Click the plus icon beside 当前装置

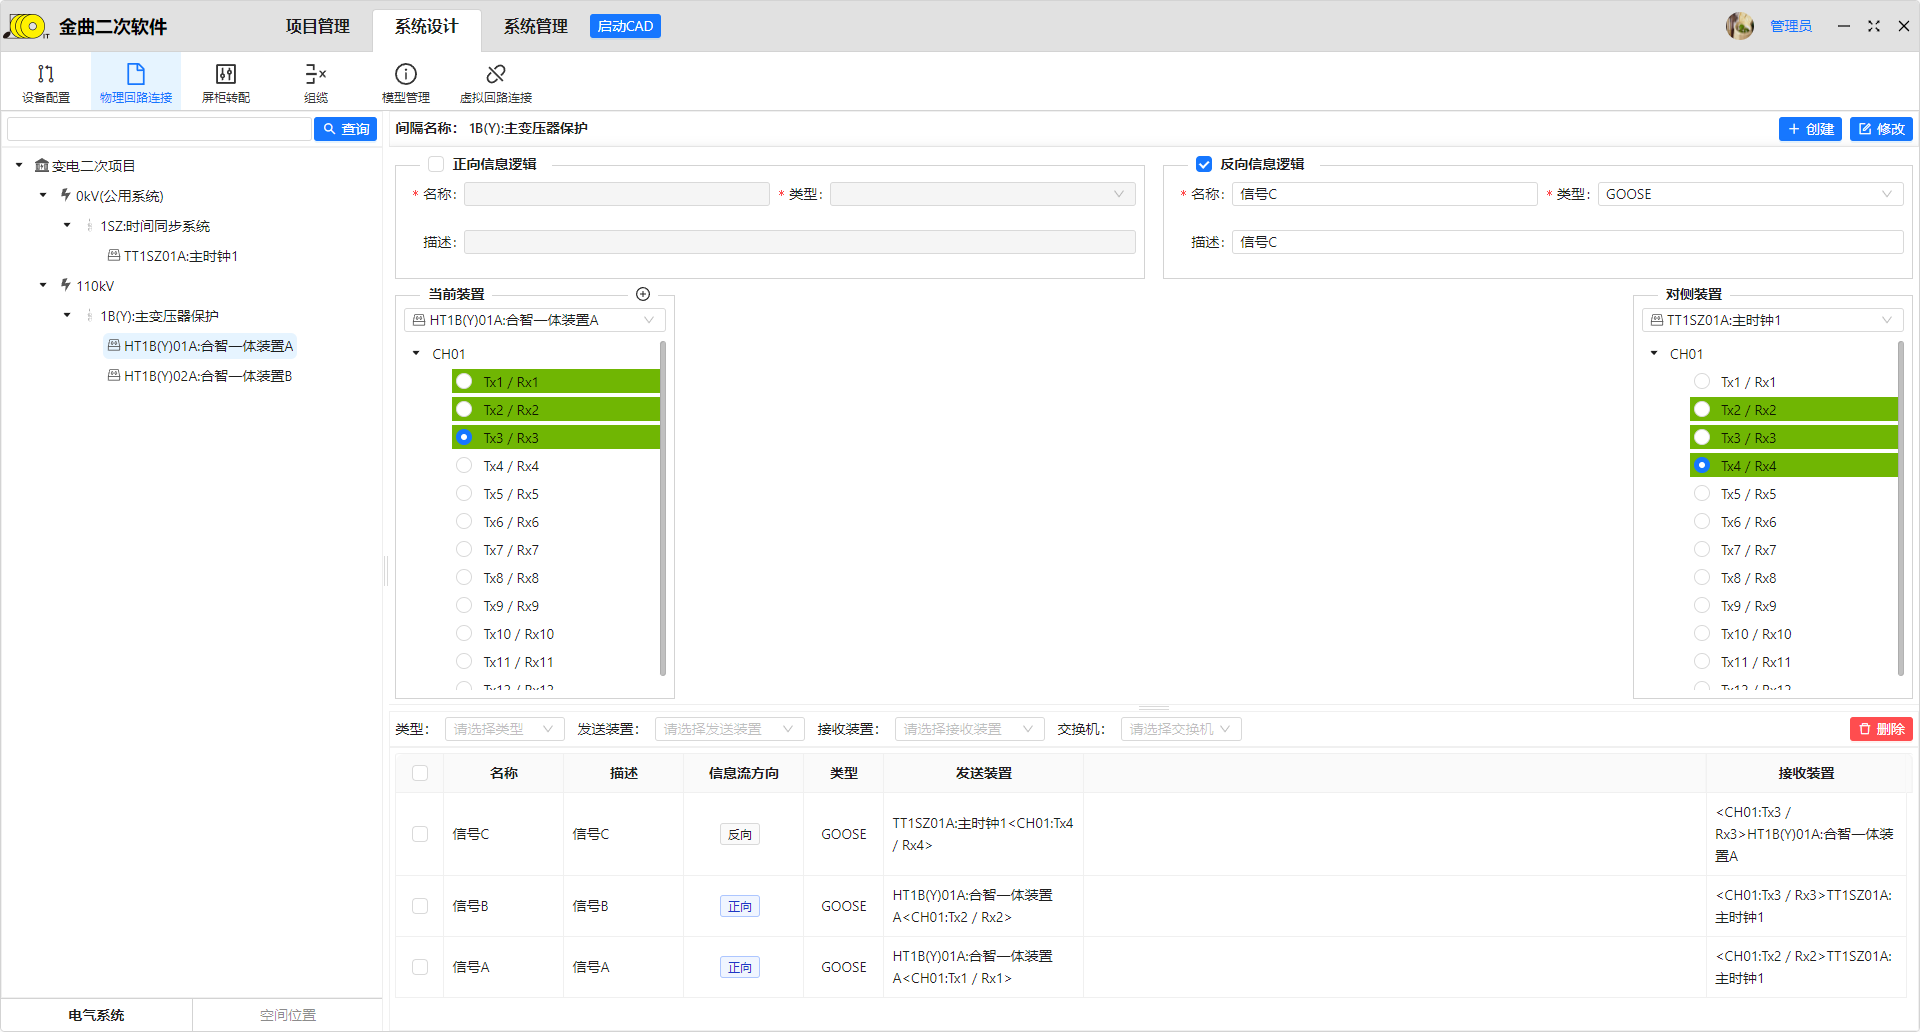tap(643, 294)
